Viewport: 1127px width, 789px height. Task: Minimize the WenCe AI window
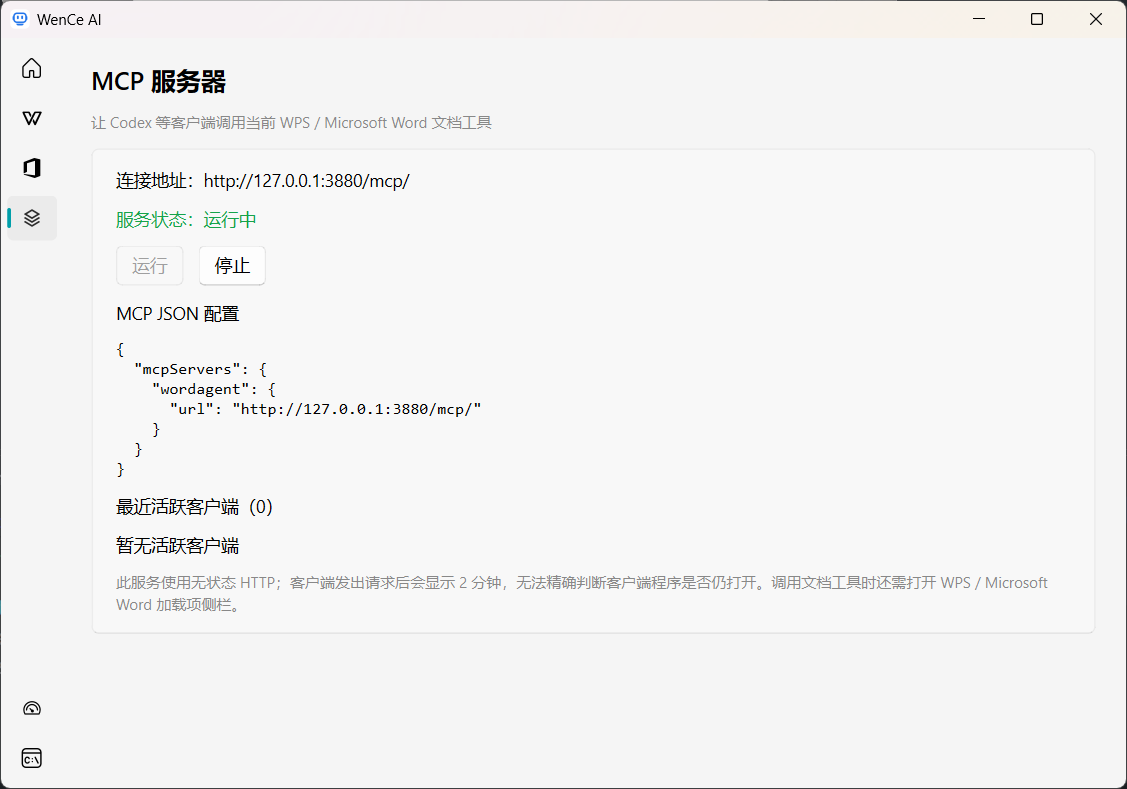click(979, 19)
